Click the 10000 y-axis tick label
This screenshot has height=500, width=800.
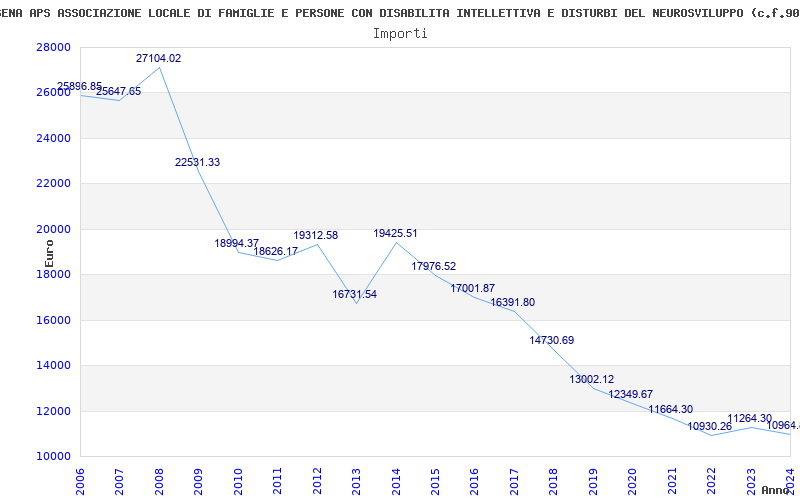pos(54,457)
